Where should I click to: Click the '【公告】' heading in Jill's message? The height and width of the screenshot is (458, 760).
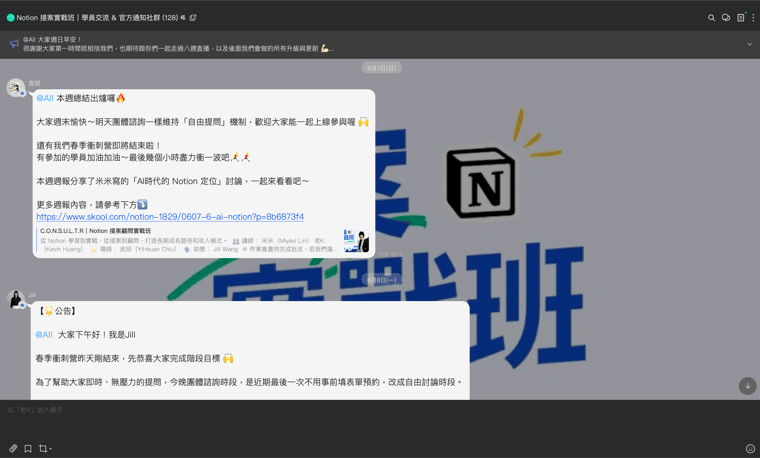point(57,311)
